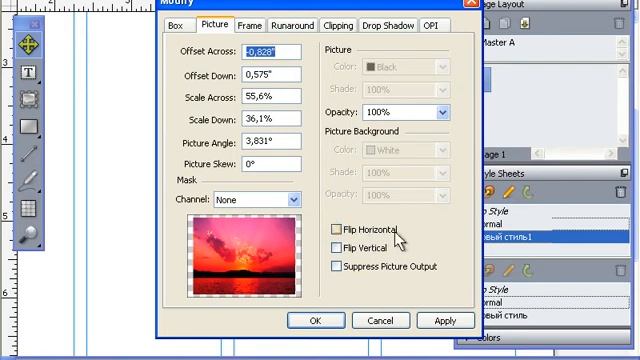This screenshot has height=360, width=640.
Task: Open the picture Opacity dropdown
Action: pos(442,112)
